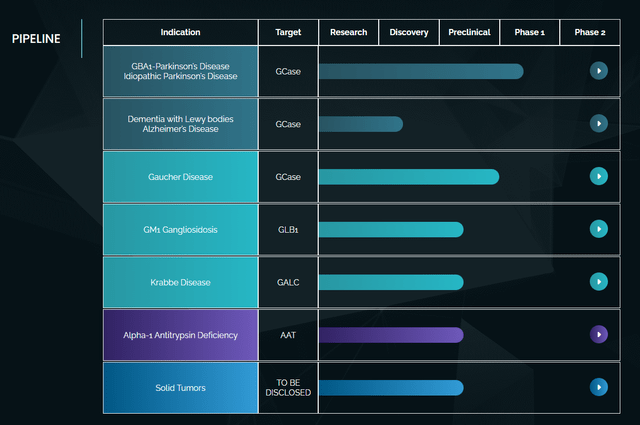Select the Preclinical stage header
The image size is (640, 425).
[x=469, y=32]
